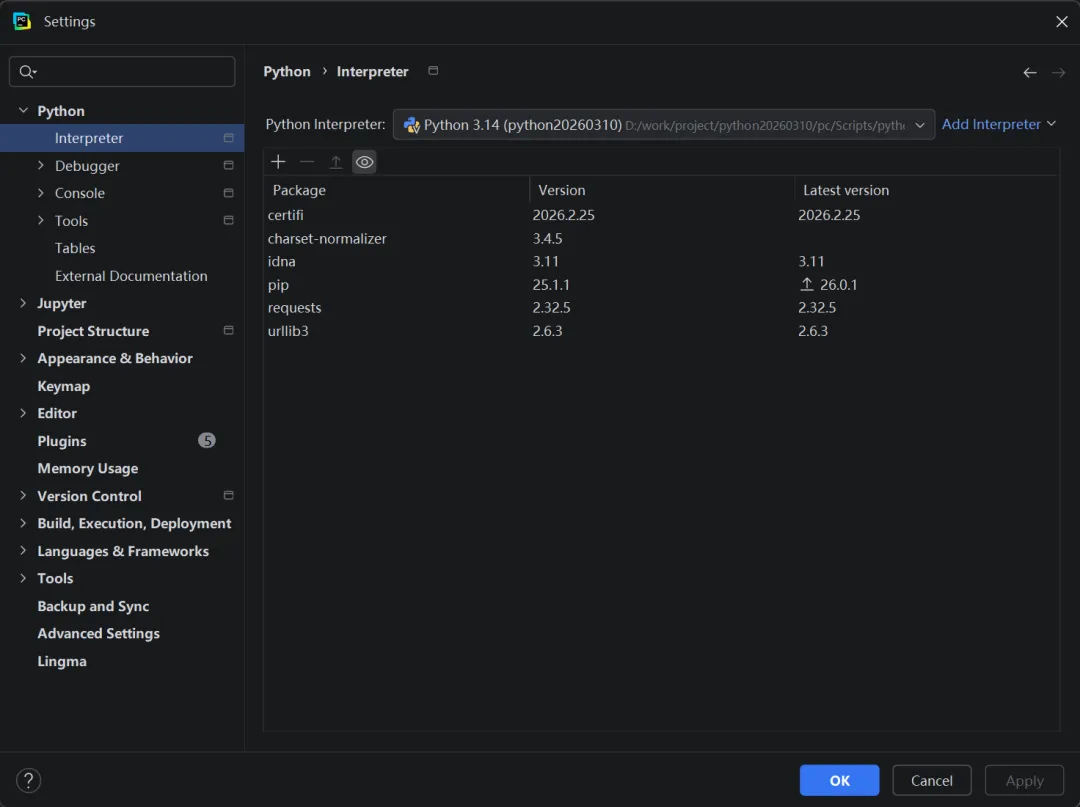Viewport: 1080px width, 807px height.
Task: Click the uninstall package minus icon
Action: coord(307,162)
